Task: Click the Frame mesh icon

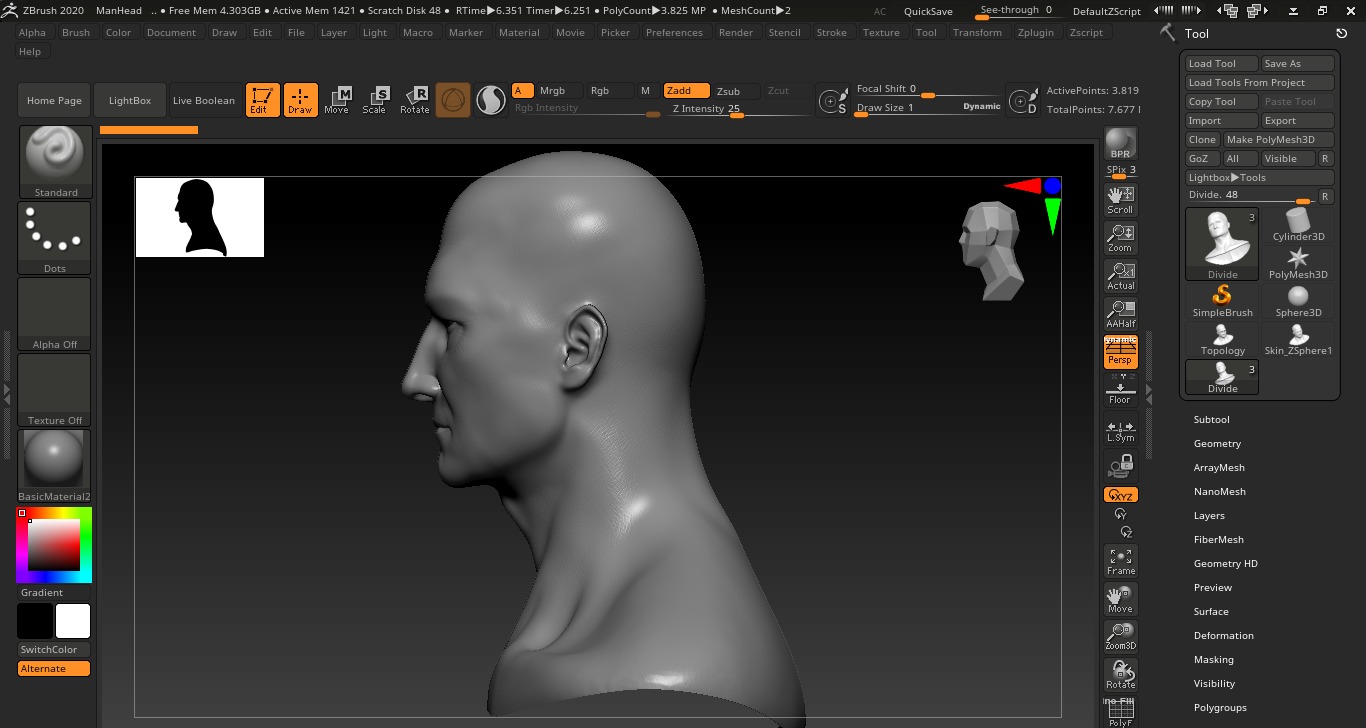Action: click(x=1120, y=561)
